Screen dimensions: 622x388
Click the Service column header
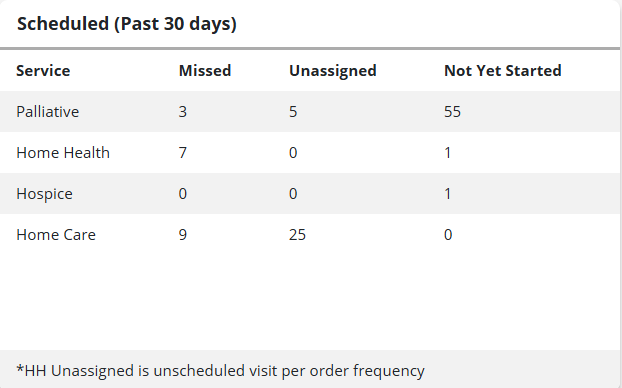[43, 71]
